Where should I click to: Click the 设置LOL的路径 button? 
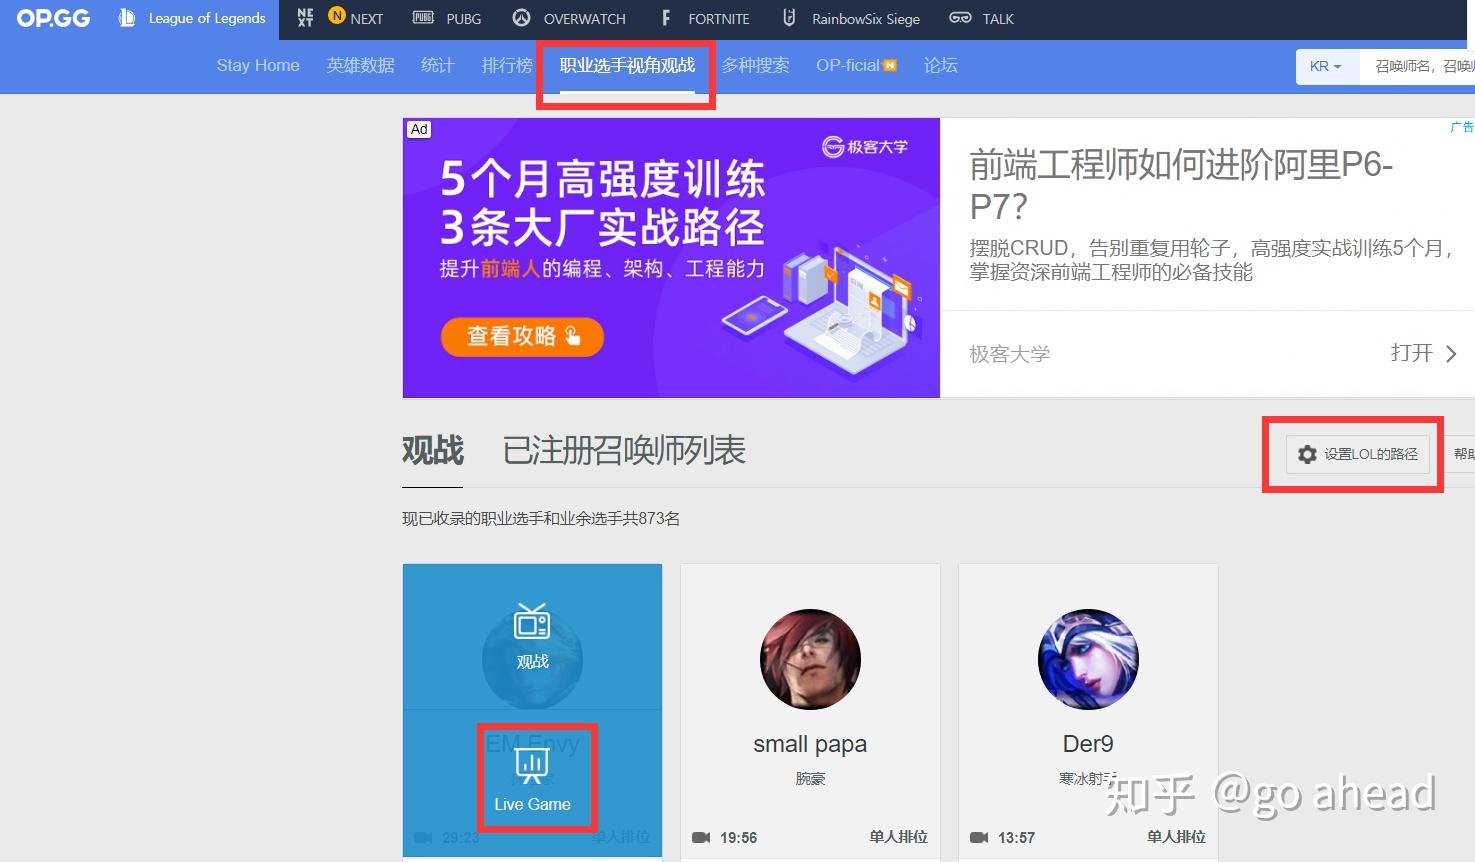point(1357,454)
